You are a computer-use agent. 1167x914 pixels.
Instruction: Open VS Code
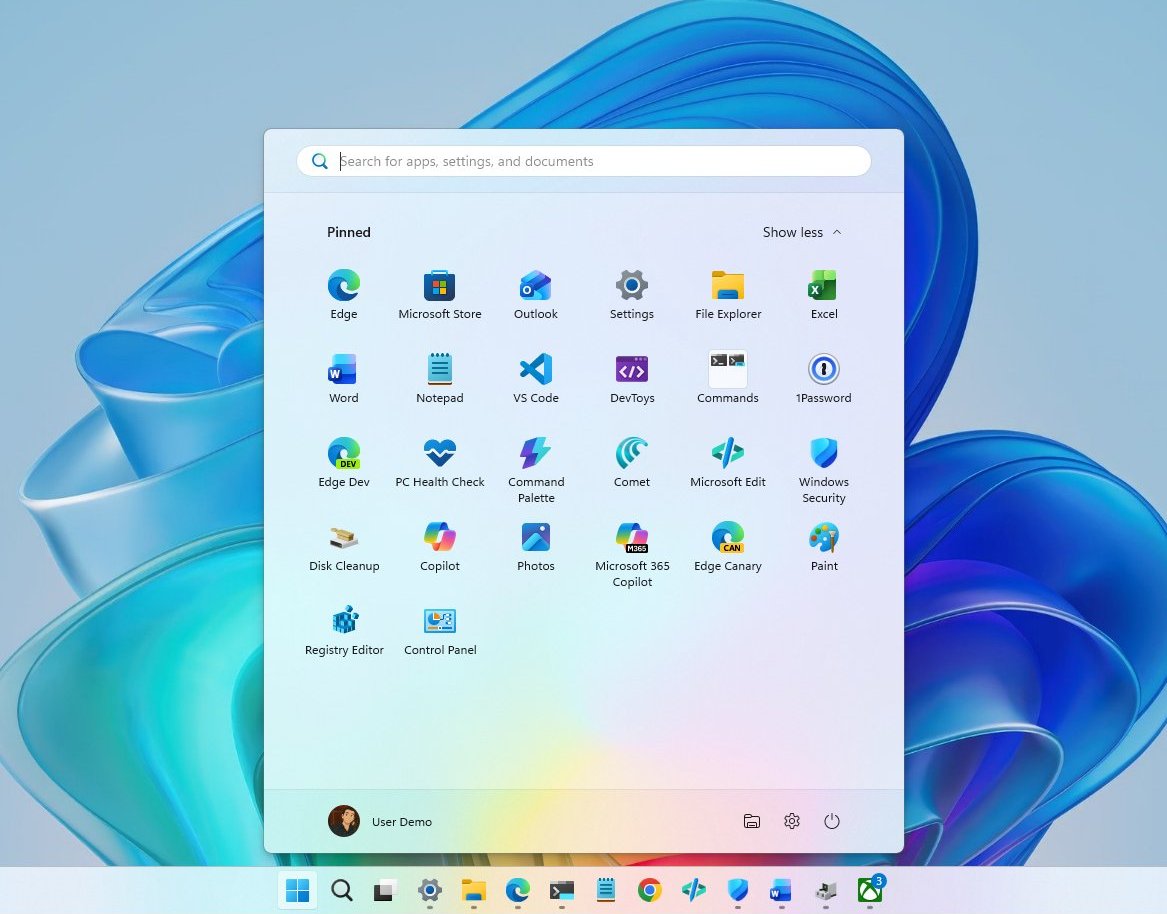pos(535,369)
